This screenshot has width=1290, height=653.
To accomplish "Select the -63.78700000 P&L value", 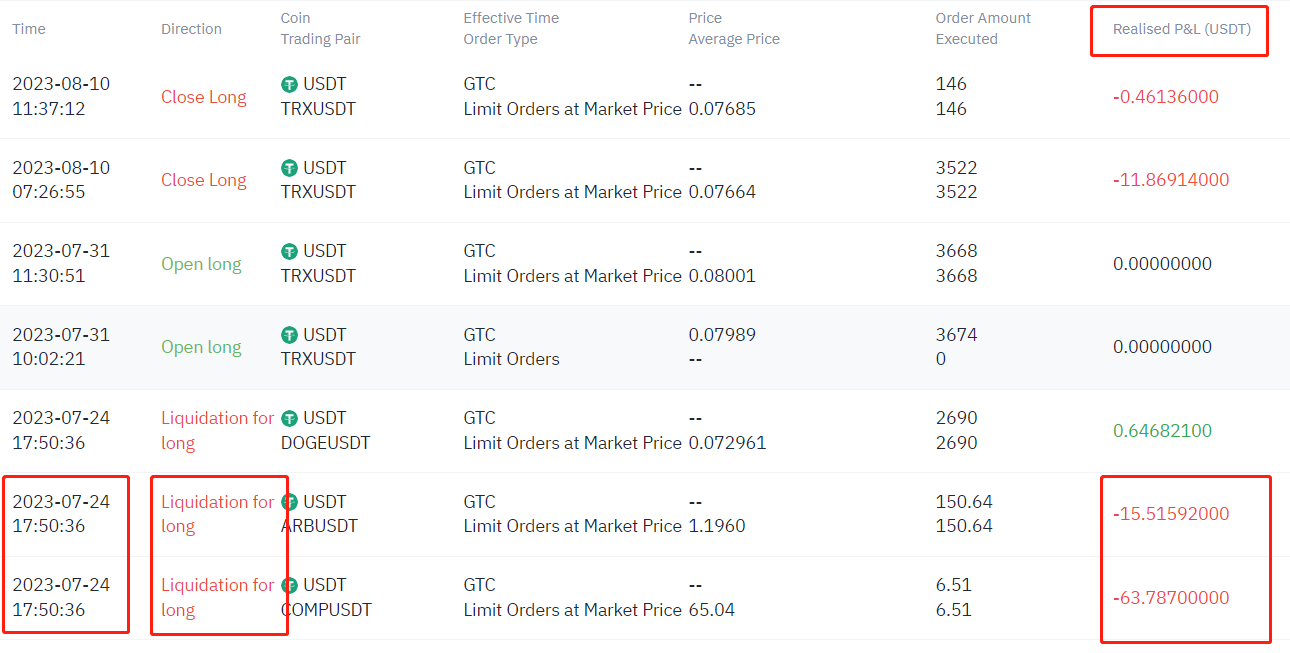I will point(1171,598).
